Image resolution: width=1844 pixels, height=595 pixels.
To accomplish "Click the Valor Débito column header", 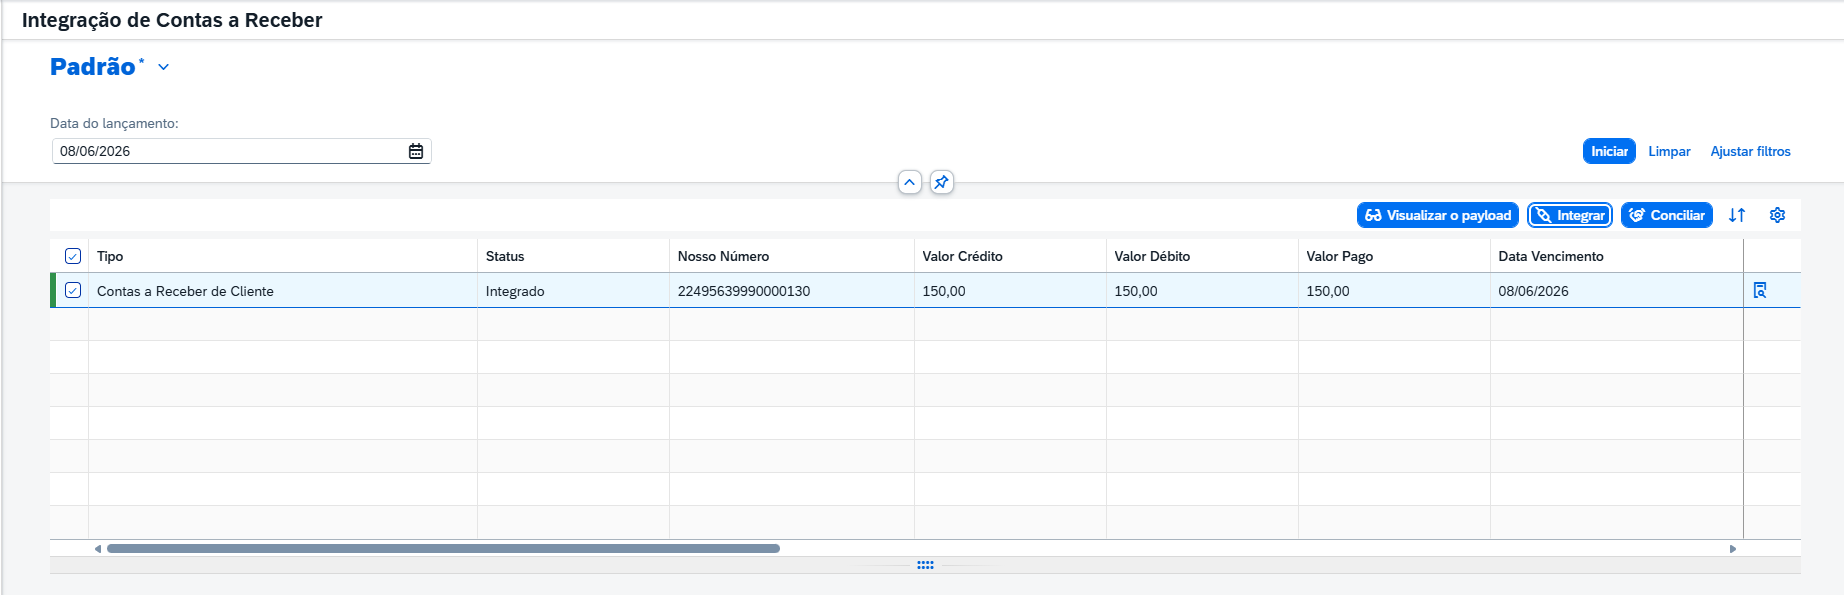I will [1202, 256].
